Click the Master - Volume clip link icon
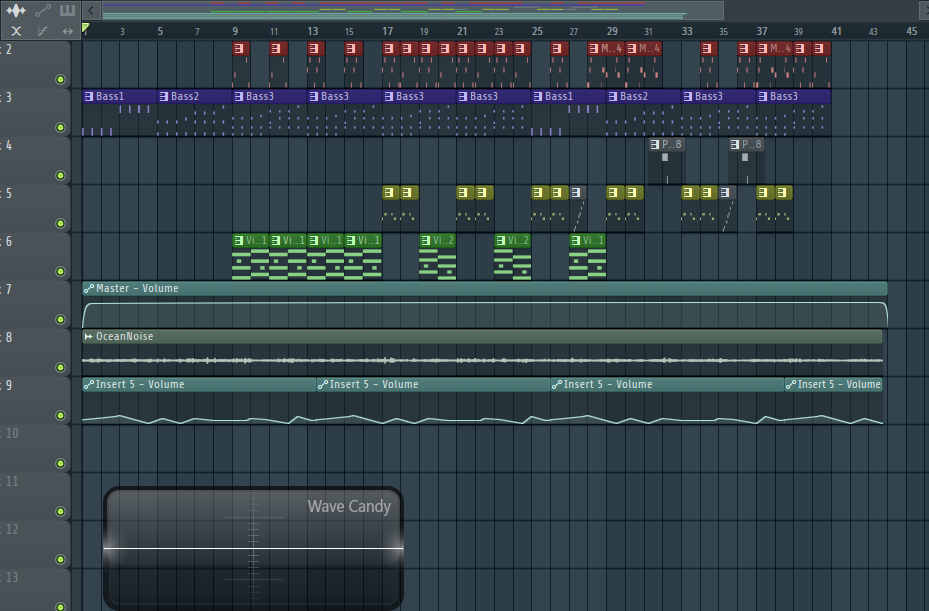929x611 pixels. tap(88, 289)
